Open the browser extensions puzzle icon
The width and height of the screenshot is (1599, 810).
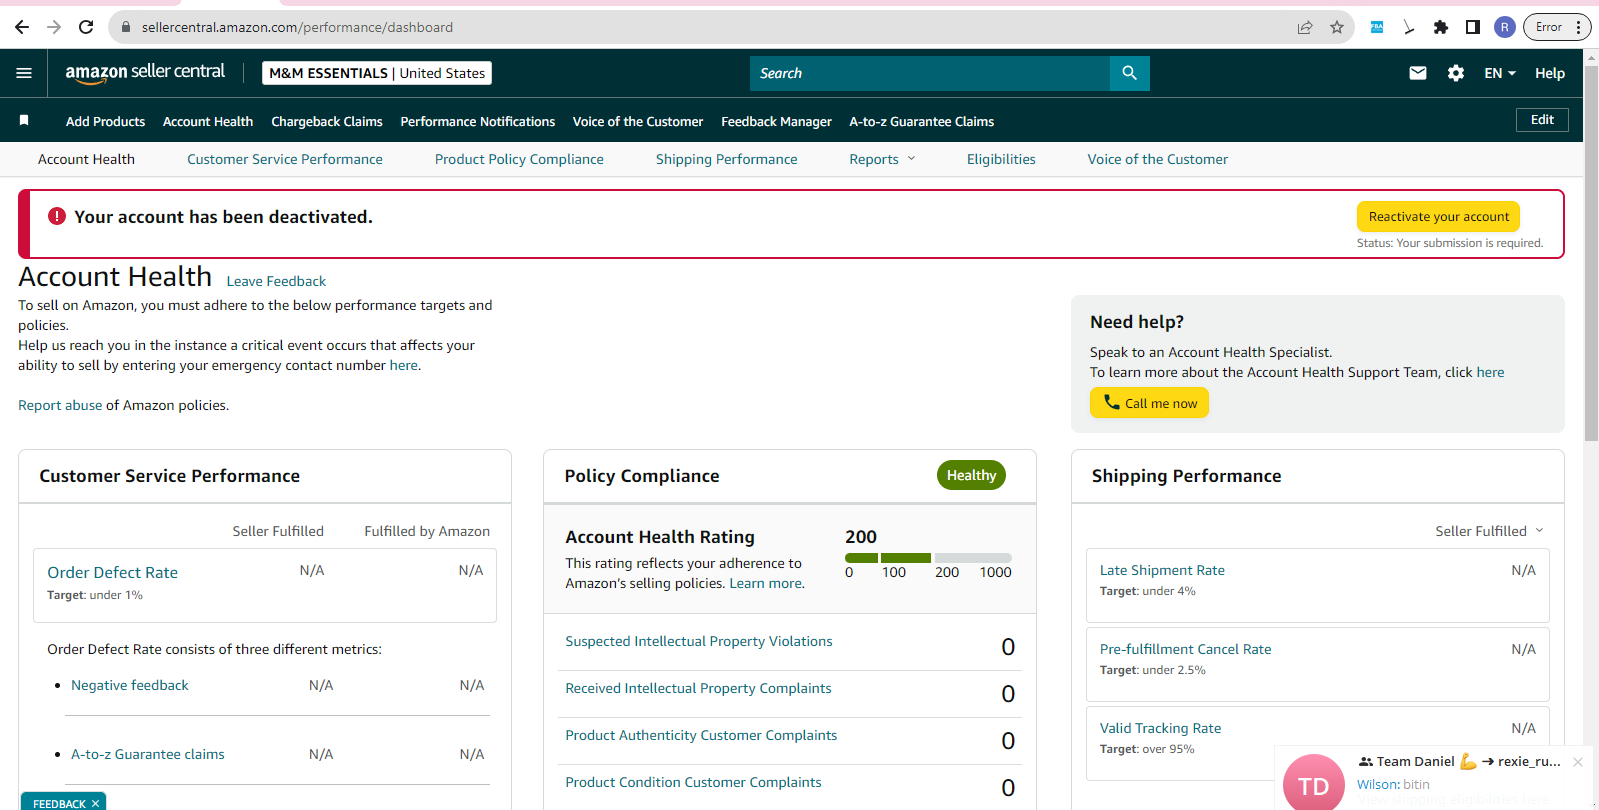tap(1441, 27)
